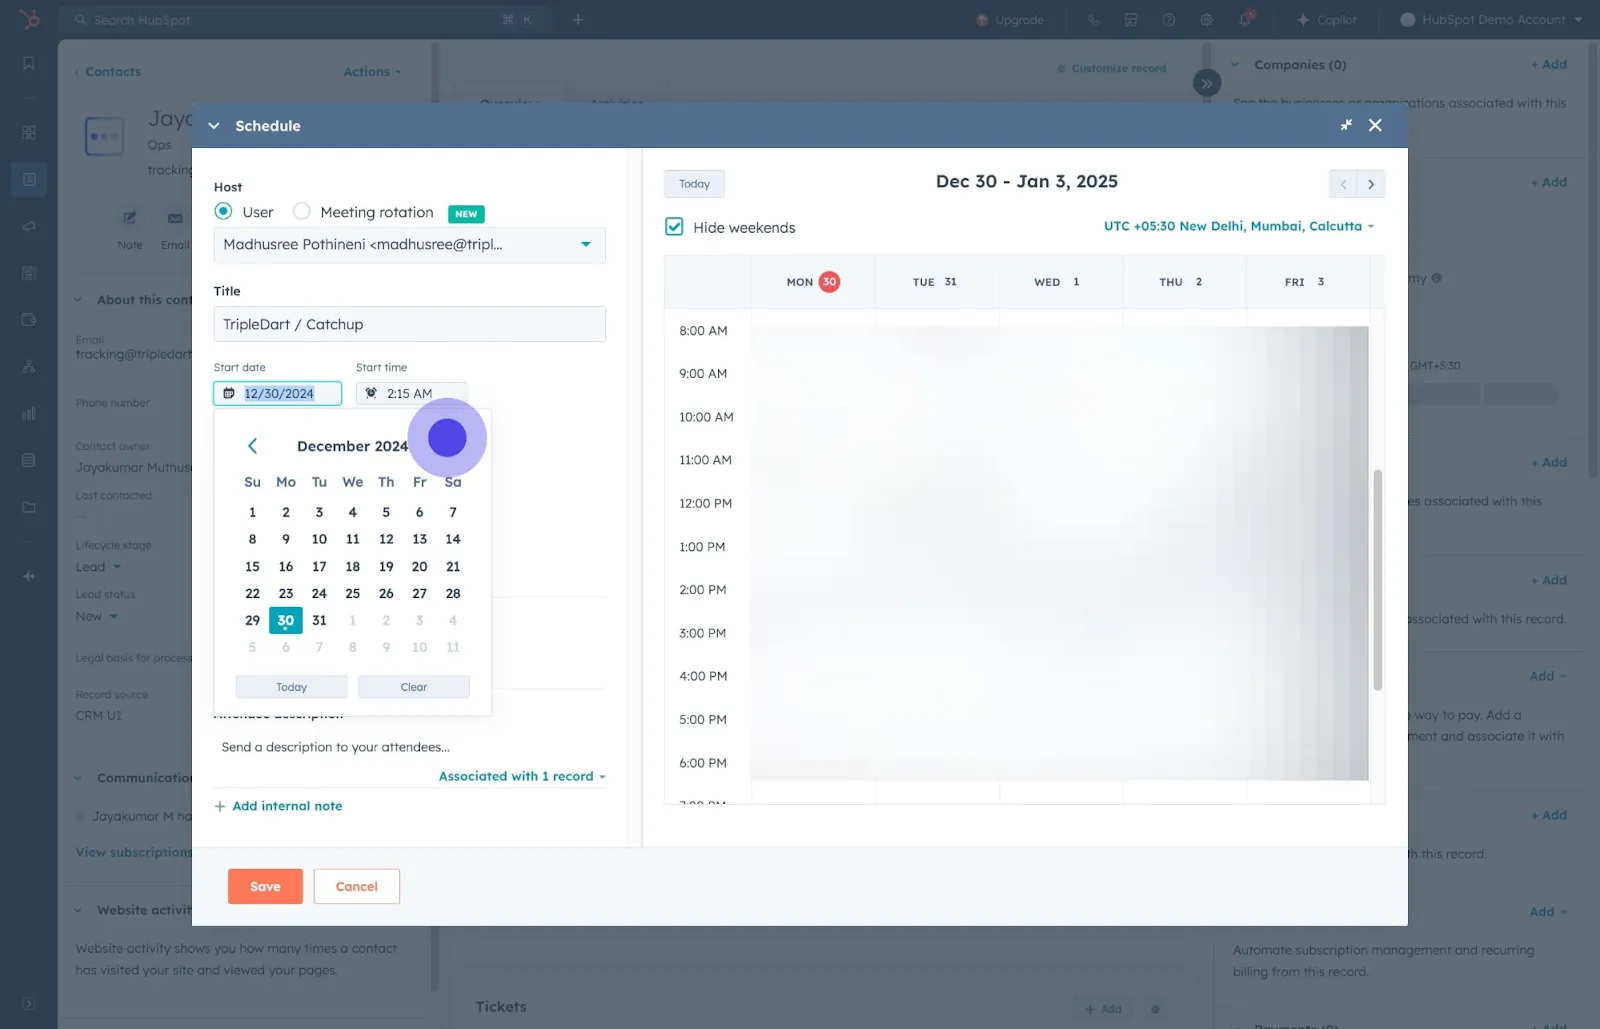
Task: Go to next week in calendar
Action: point(1371,184)
